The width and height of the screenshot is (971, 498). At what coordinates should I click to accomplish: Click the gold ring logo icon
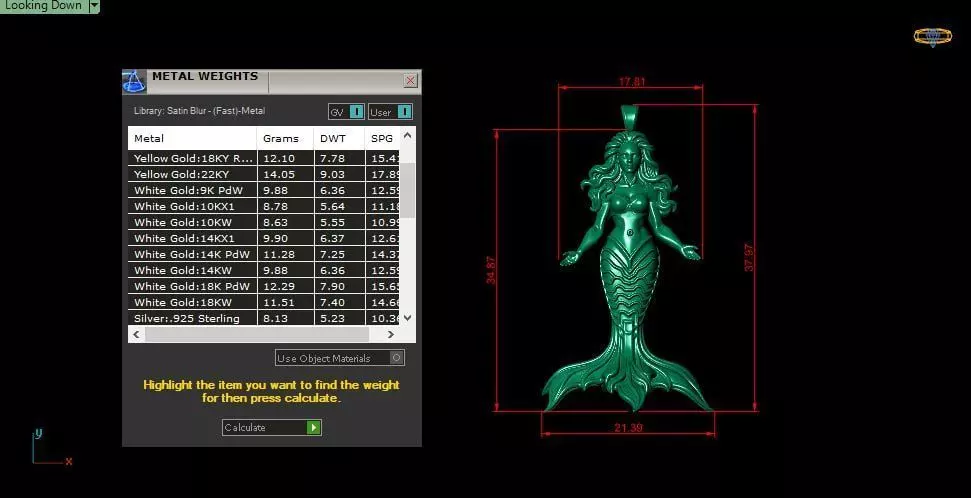[x=933, y=37]
